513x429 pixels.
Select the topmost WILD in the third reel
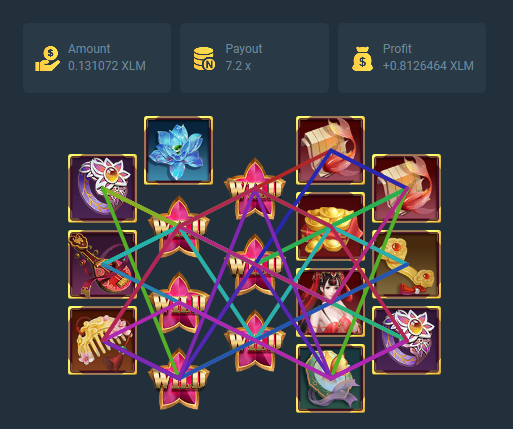(x=255, y=189)
